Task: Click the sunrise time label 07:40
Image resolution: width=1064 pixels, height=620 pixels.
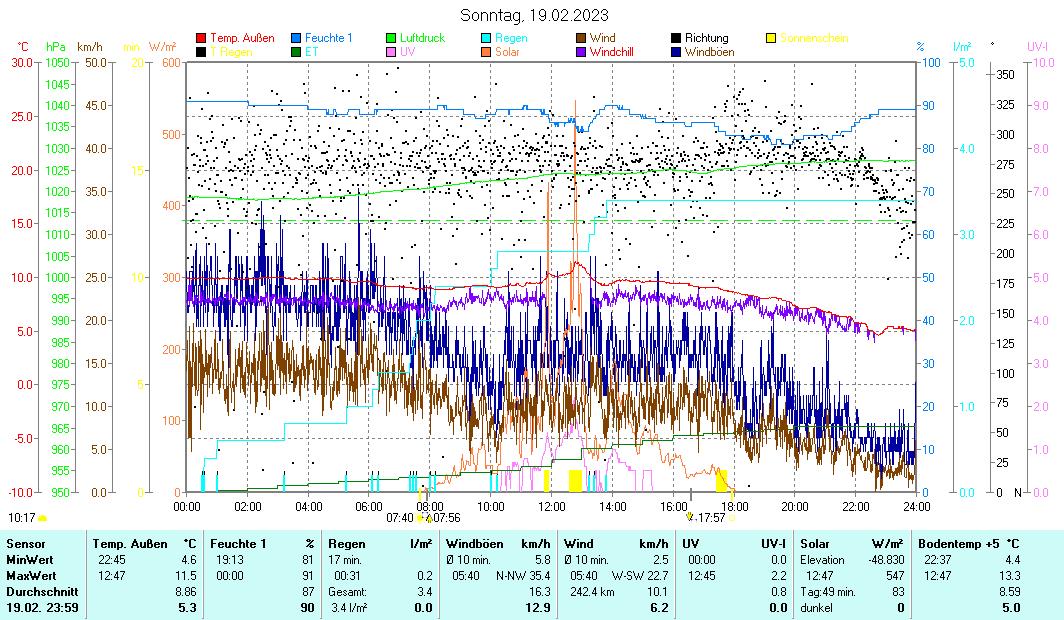Action: tap(399, 518)
